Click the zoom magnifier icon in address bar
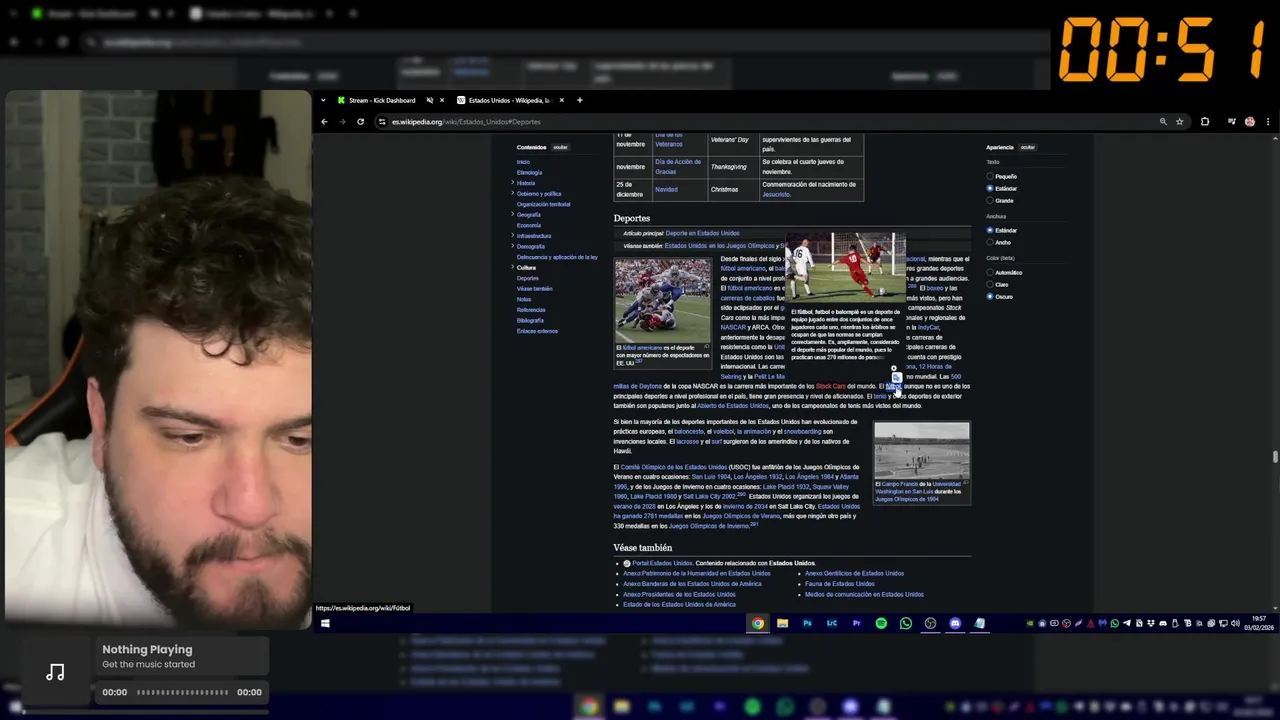Screen dimensions: 1280x720 pyautogui.click(x=1163, y=122)
